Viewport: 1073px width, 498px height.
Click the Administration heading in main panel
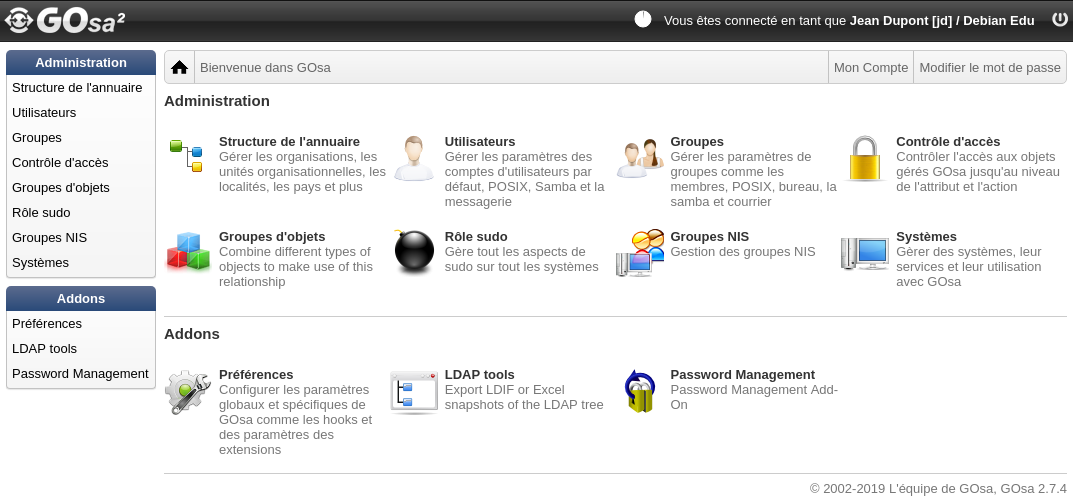pyautogui.click(x=217, y=101)
